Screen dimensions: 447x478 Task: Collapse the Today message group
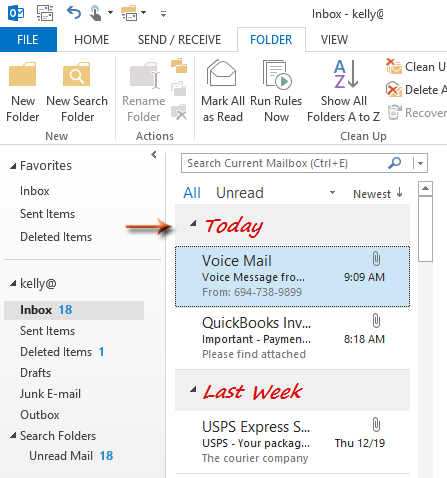coord(193,224)
